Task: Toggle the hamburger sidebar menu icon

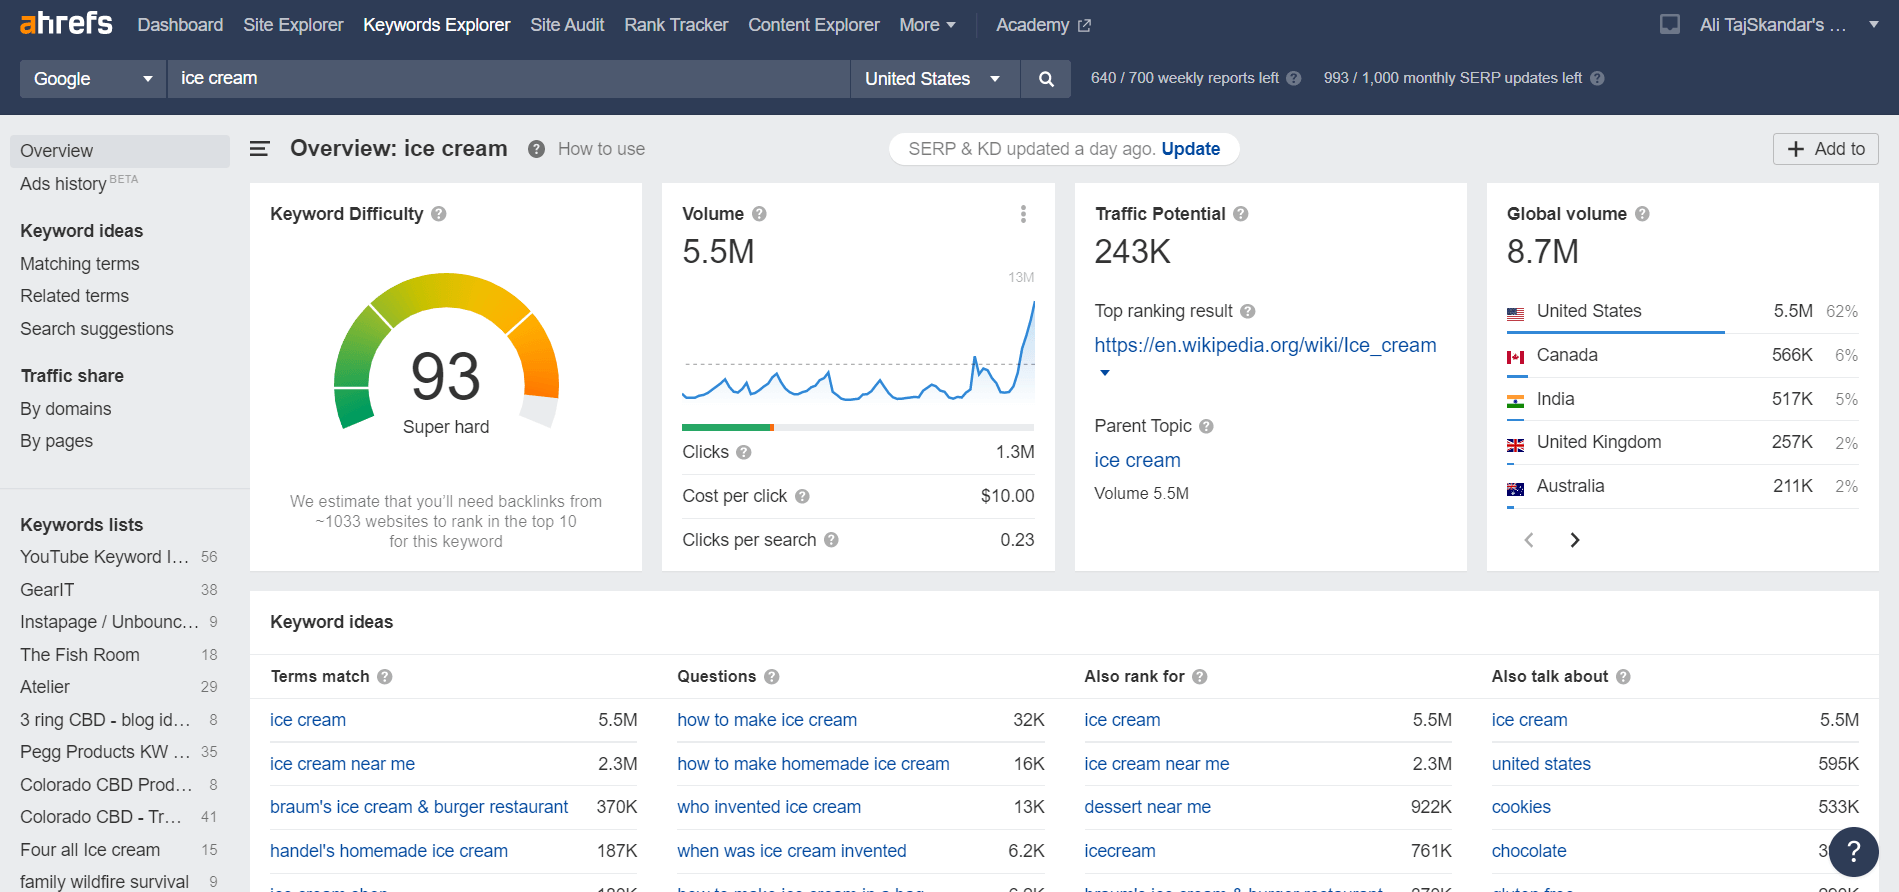Action: click(x=259, y=149)
